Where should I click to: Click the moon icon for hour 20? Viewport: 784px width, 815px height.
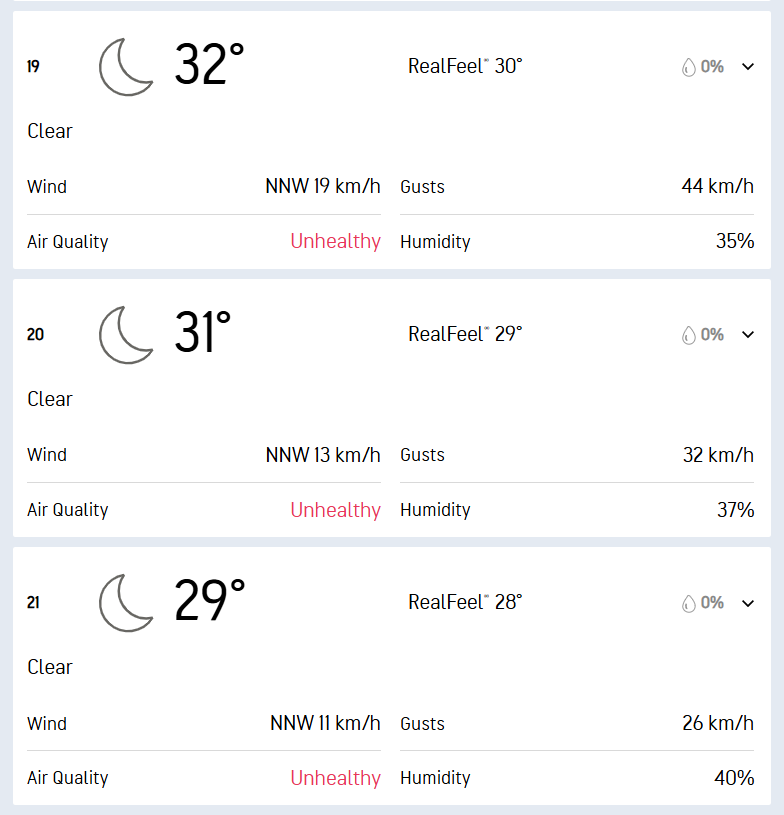pyautogui.click(x=126, y=335)
